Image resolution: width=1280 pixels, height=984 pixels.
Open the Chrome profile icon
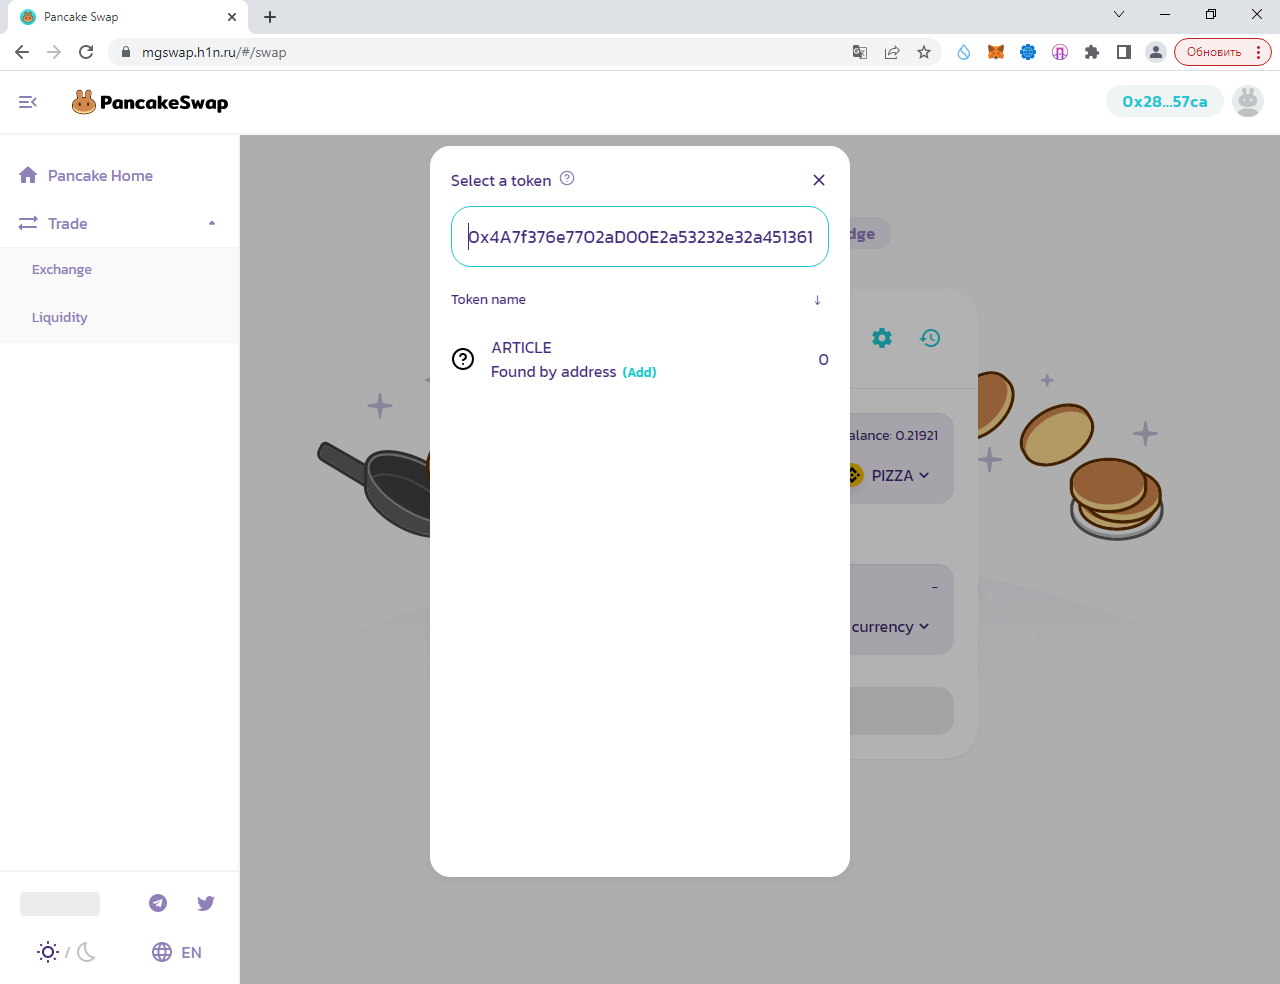[x=1156, y=52]
